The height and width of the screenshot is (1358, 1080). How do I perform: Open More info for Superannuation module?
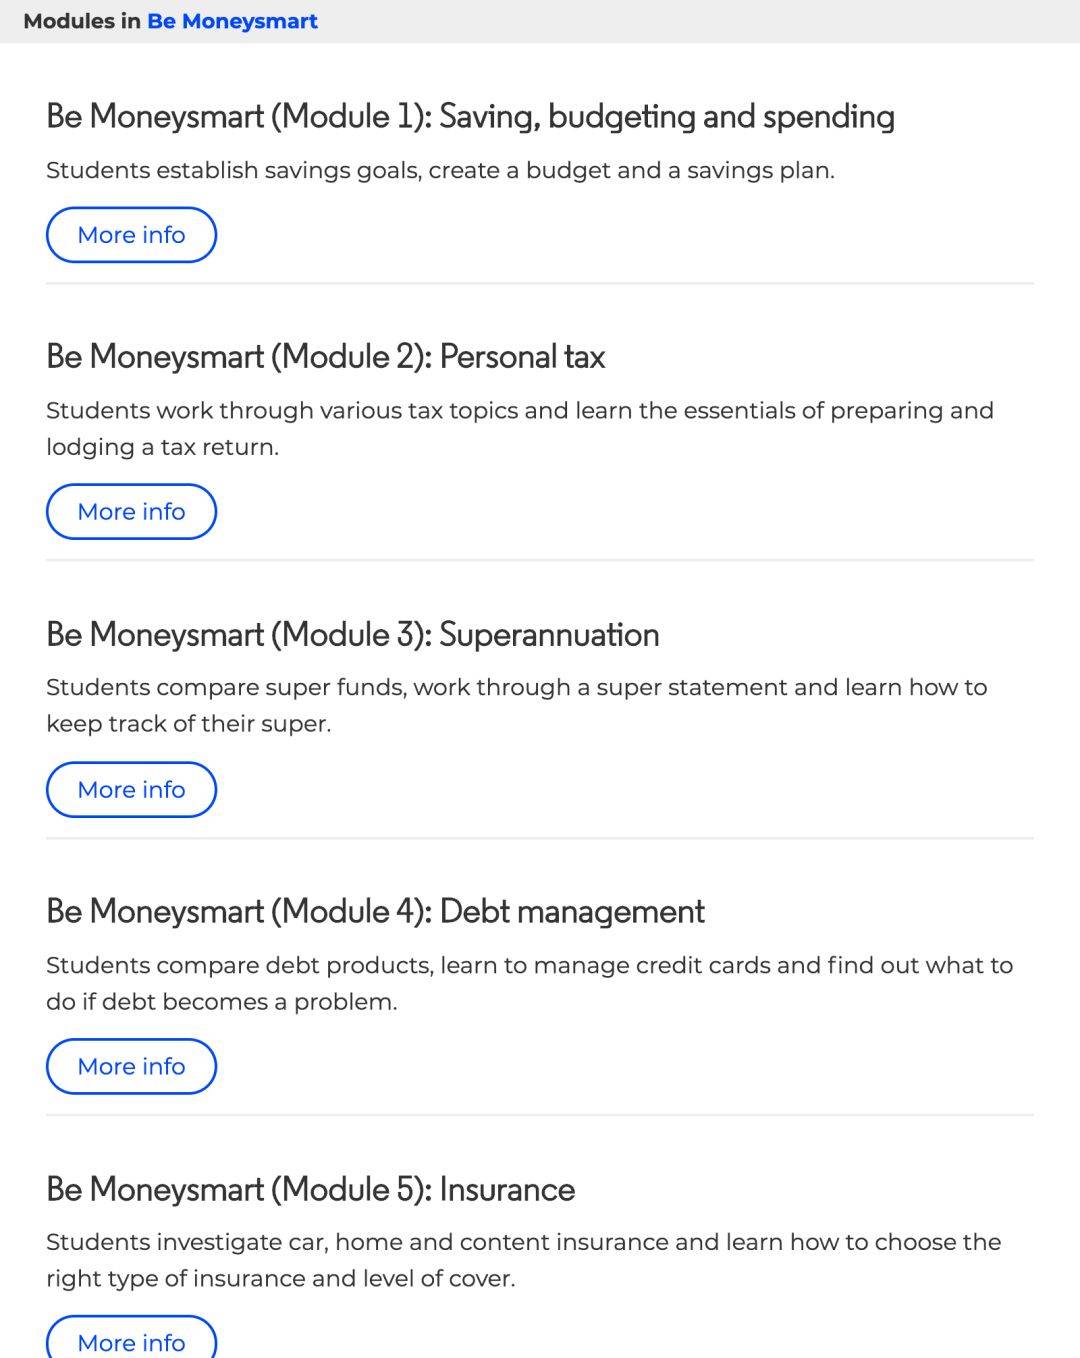(131, 790)
